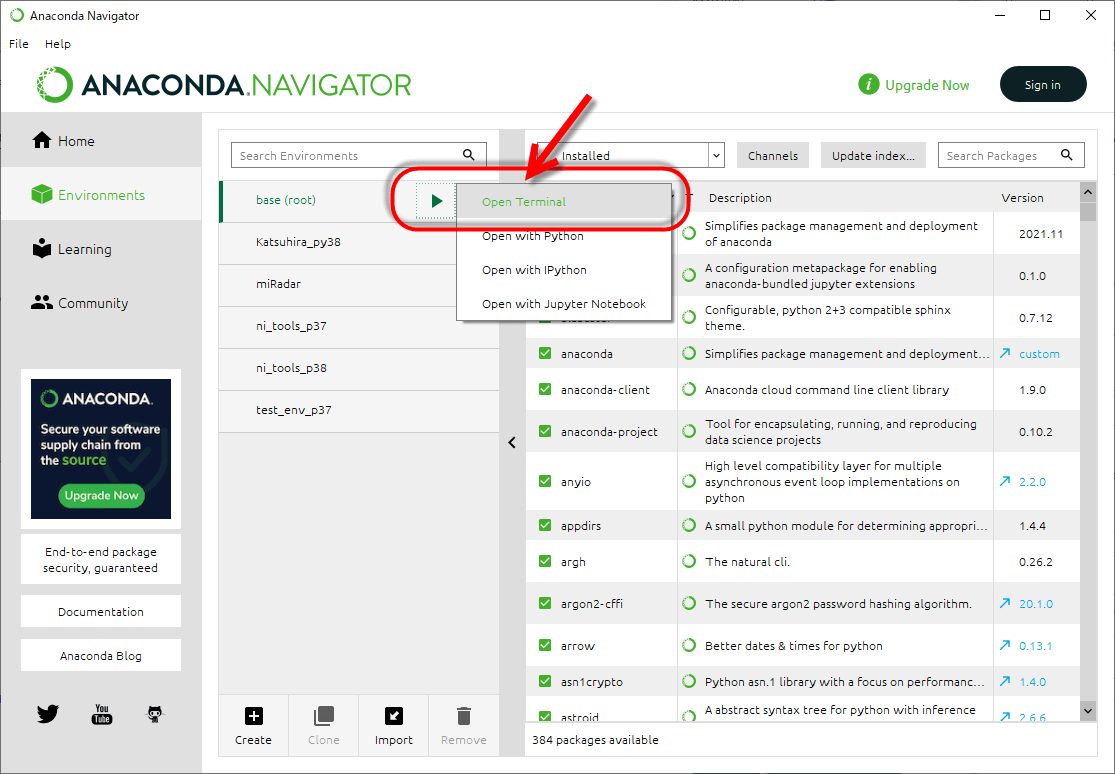
Task: Toggle the argh package checkbox
Action: point(545,561)
